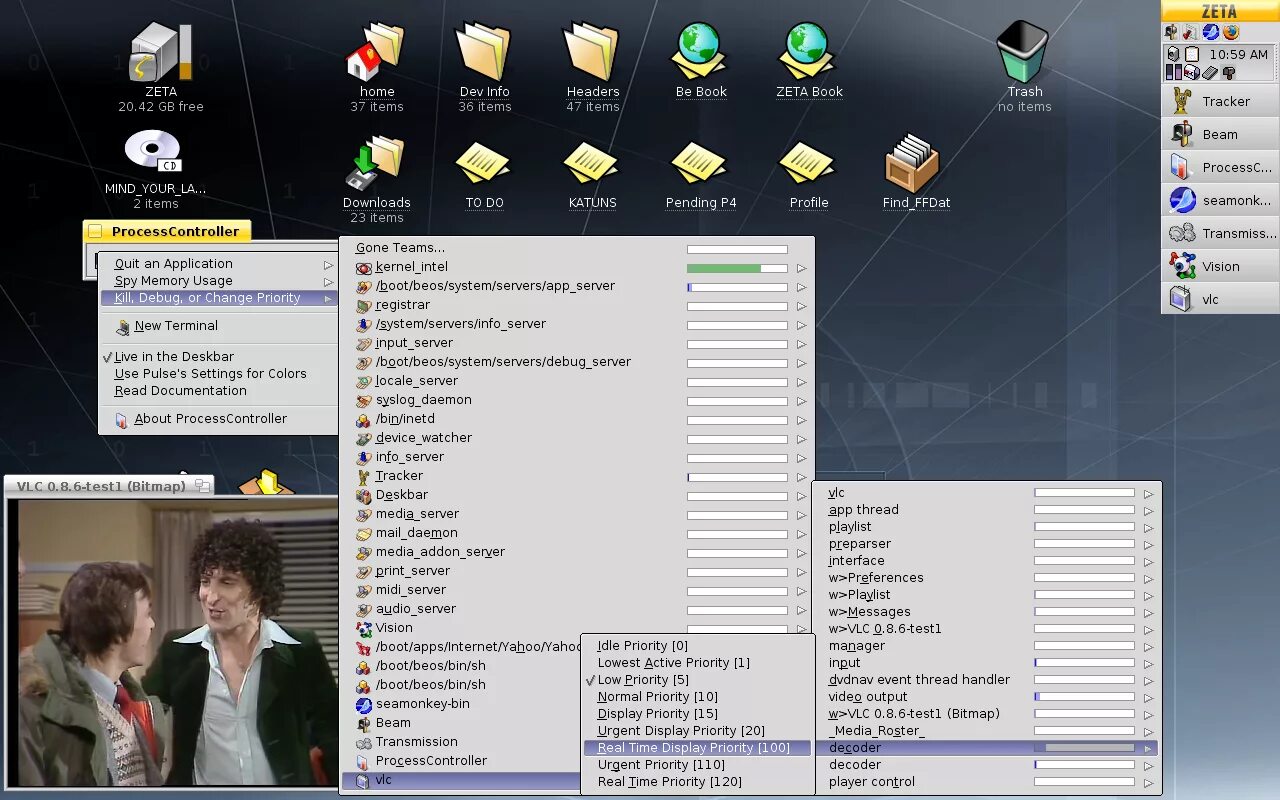Select Tracker in the Deskbar
1280x800 pixels.
[x=1220, y=101]
